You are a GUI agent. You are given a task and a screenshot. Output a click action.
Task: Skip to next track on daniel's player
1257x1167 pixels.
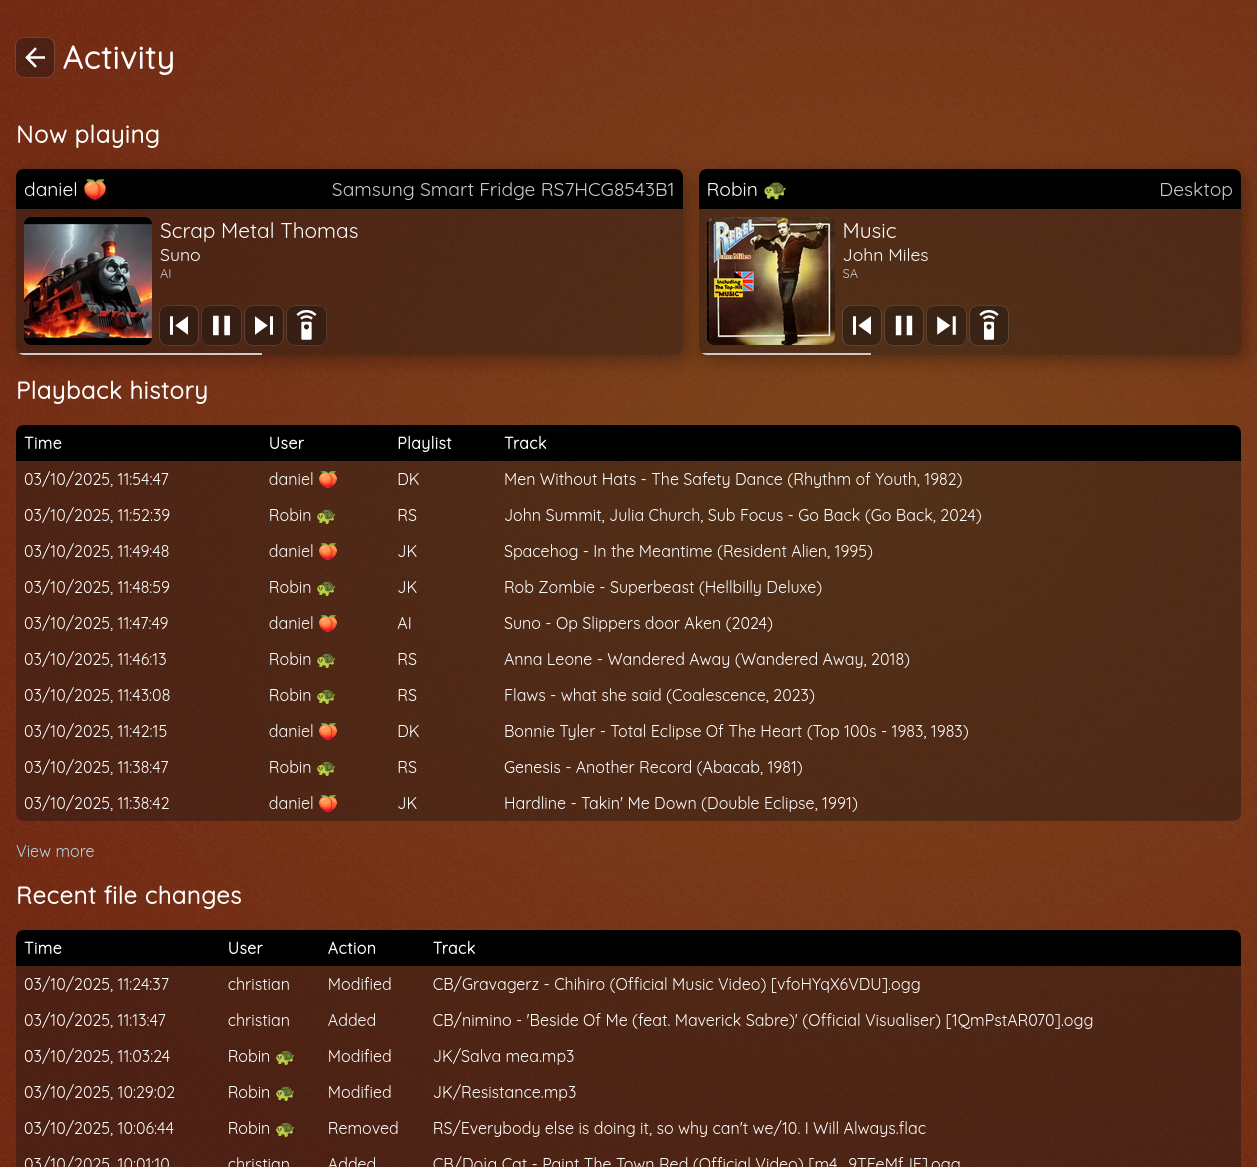[264, 326]
